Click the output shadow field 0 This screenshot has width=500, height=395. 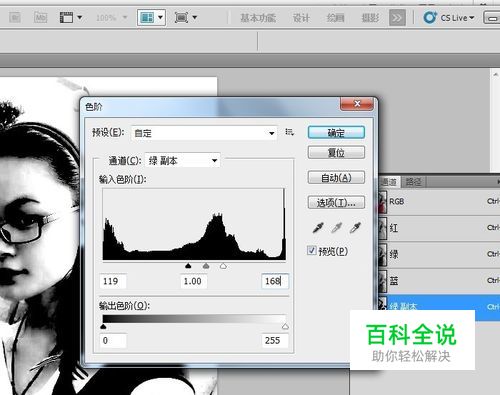113,341
